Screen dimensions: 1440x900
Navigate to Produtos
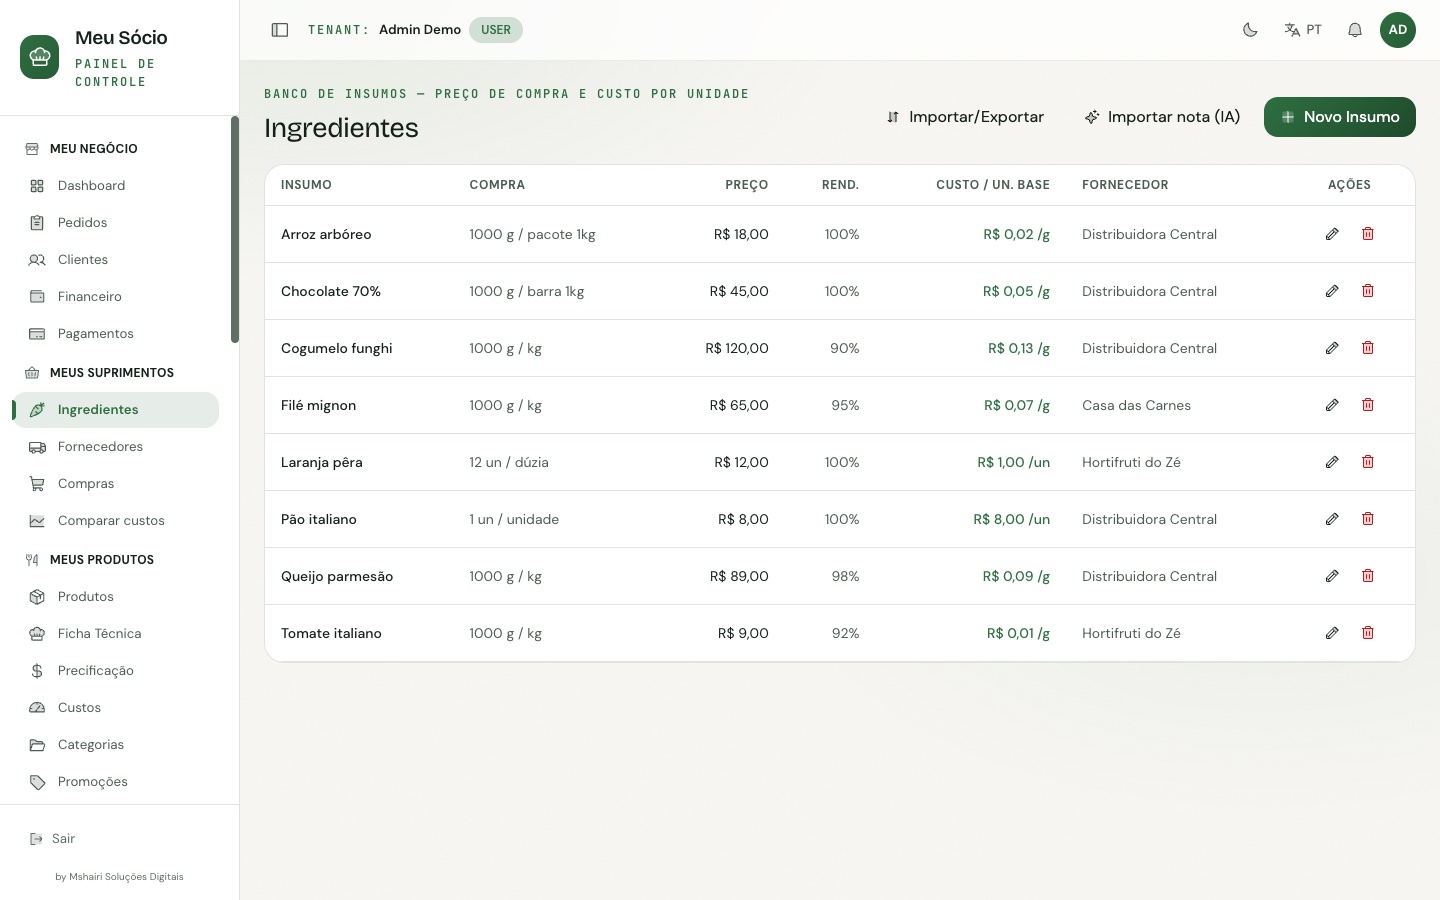pyautogui.click(x=116, y=597)
